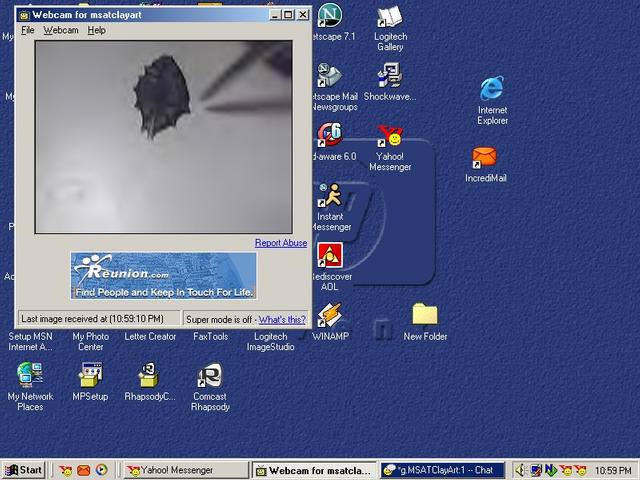Click the Webcam for msatcla... taskbar button
Viewport: 640px width, 480px height.
click(x=314, y=471)
